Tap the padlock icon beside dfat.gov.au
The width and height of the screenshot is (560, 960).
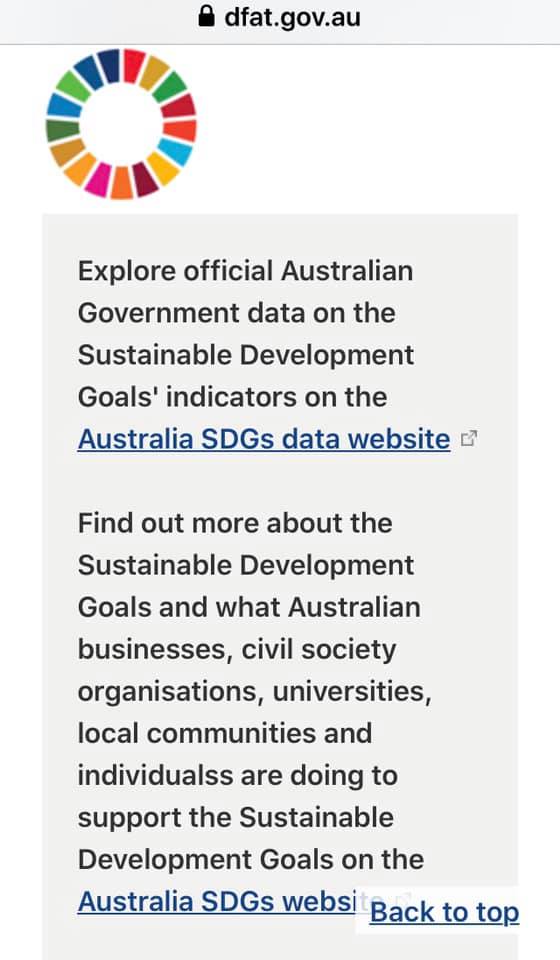click(207, 17)
